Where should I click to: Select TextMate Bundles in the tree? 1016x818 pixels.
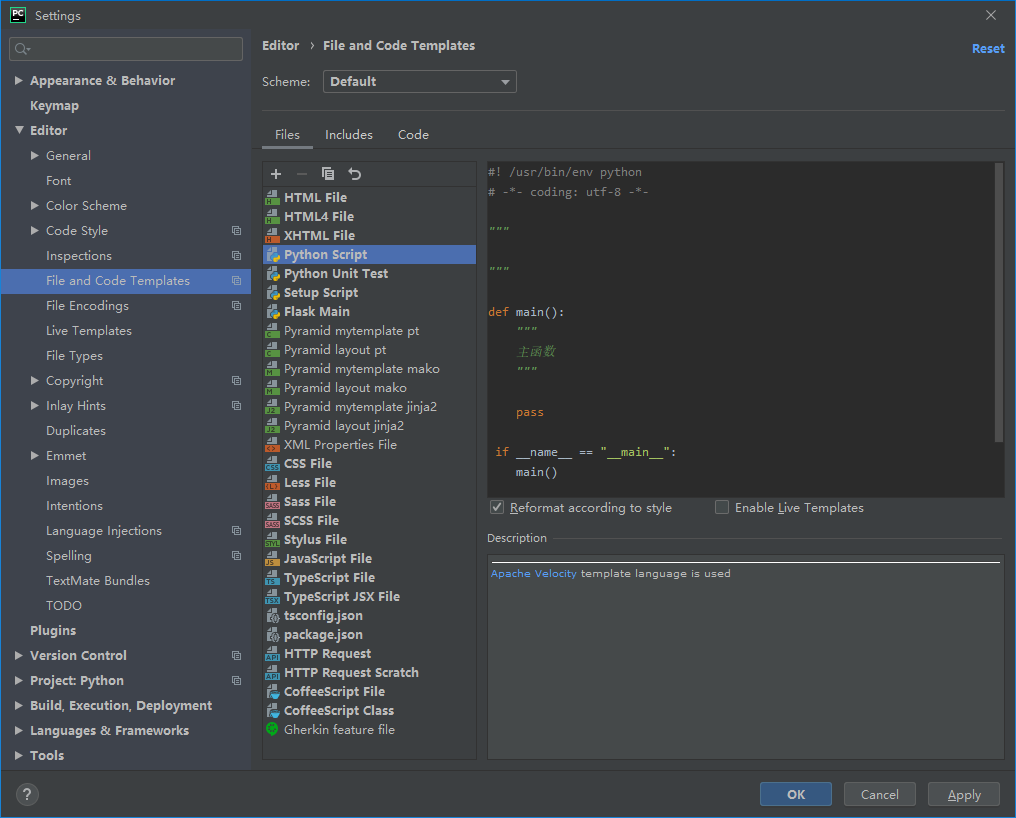[98, 581]
